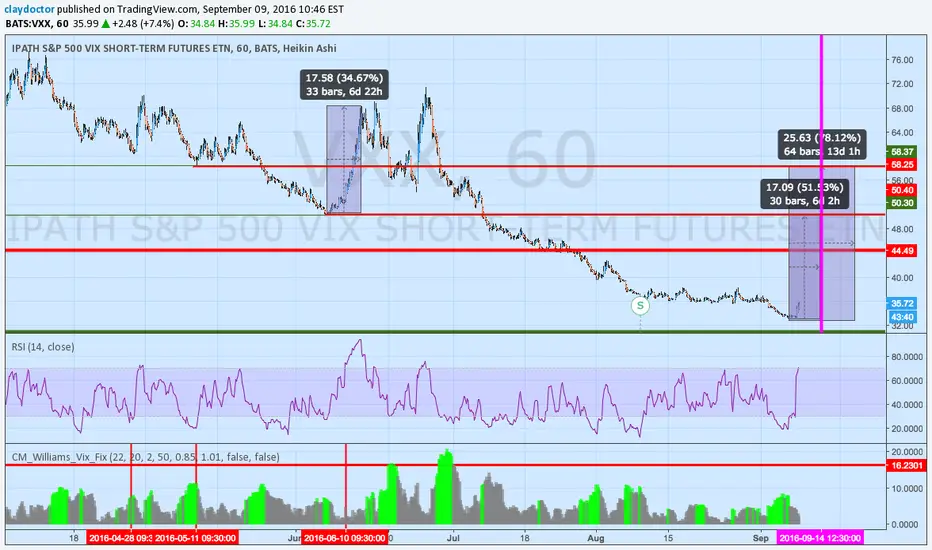Click the RSI (14, close) indicator label

click(x=43, y=347)
